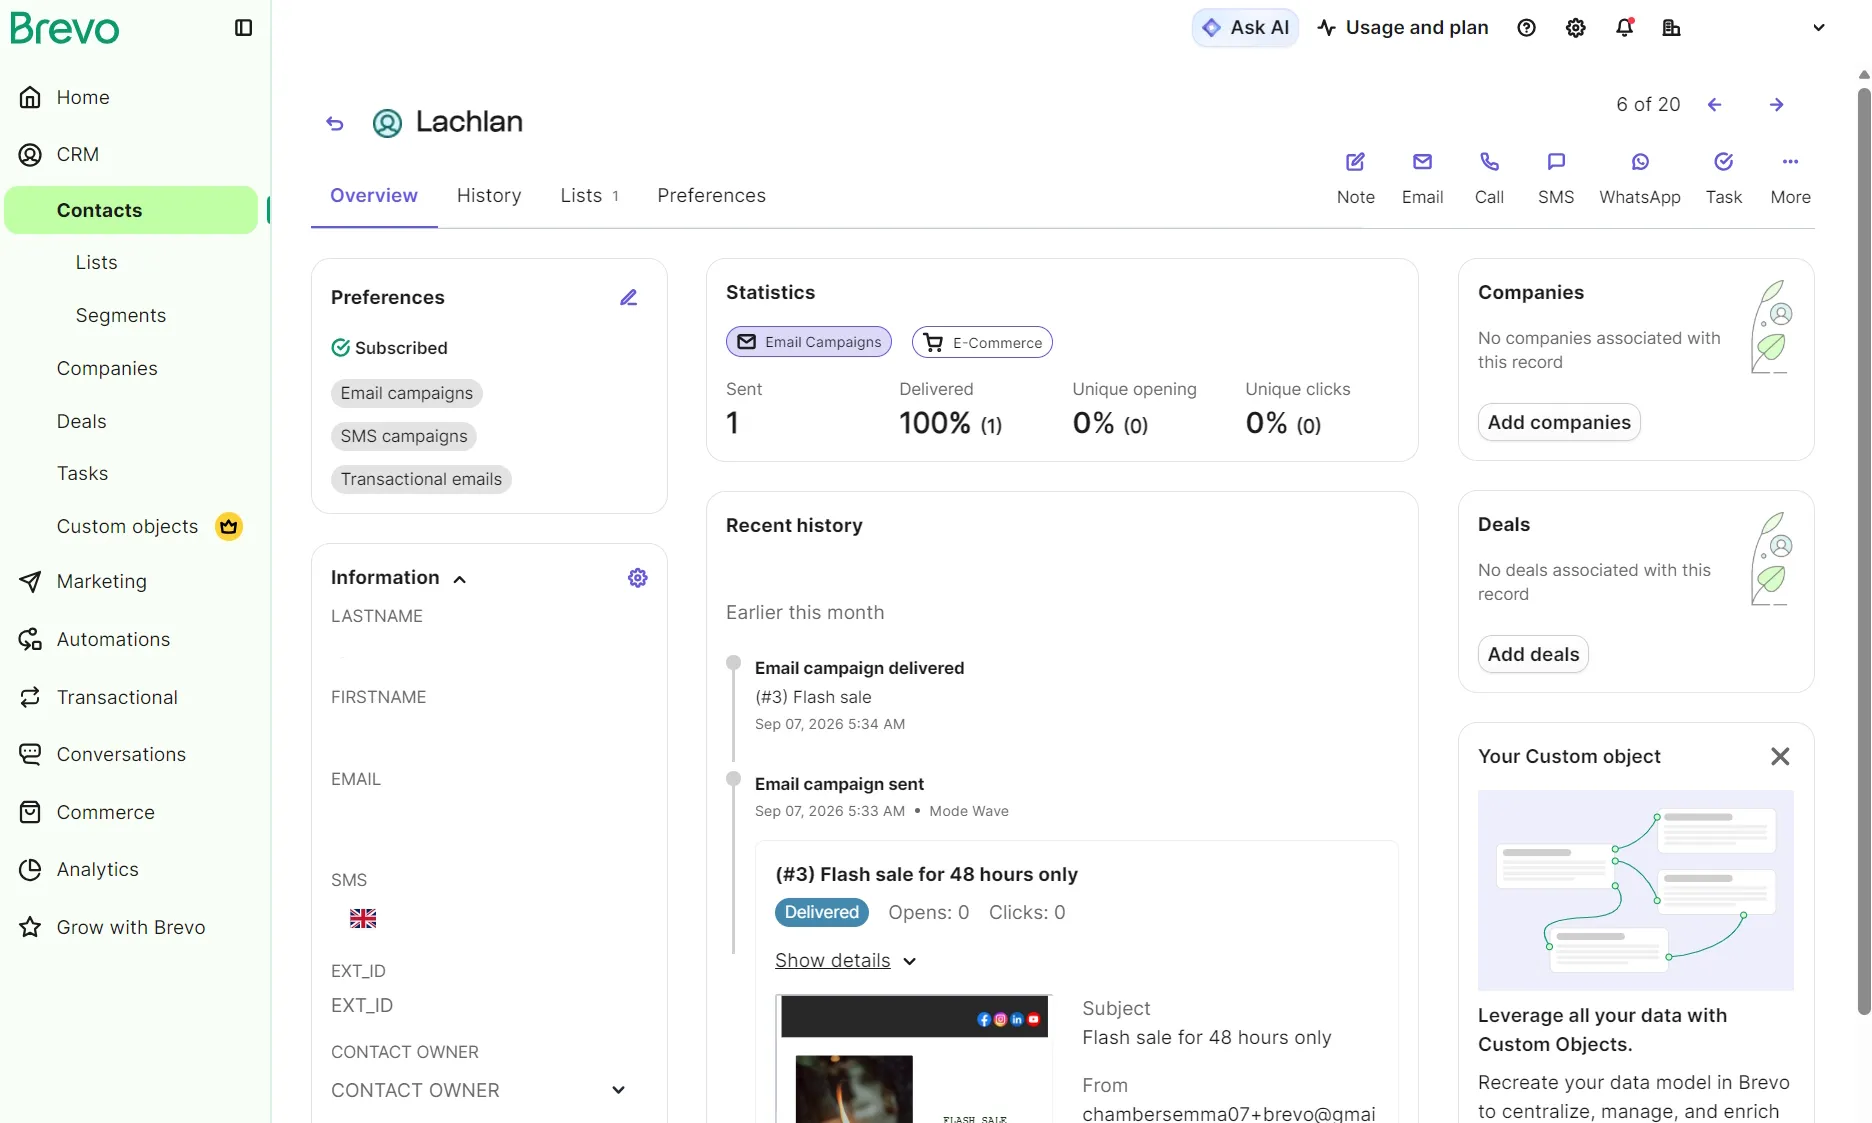Collapse the sidebar with the panel icon
The height and width of the screenshot is (1123, 1872).
tap(243, 28)
